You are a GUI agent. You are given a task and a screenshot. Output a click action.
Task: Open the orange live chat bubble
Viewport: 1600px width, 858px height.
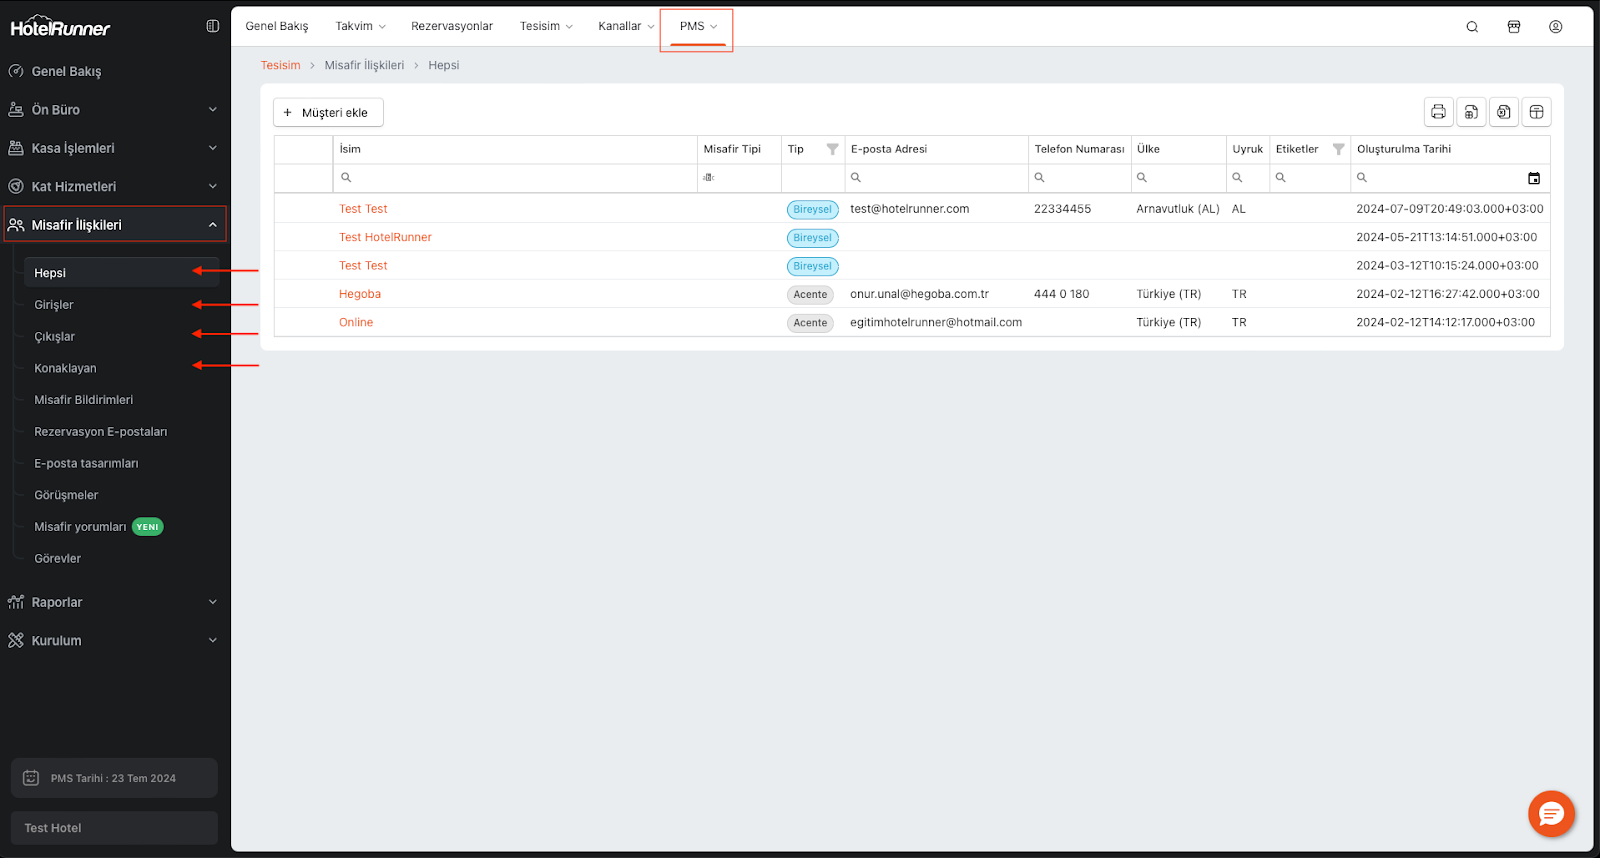[1551, 814]
